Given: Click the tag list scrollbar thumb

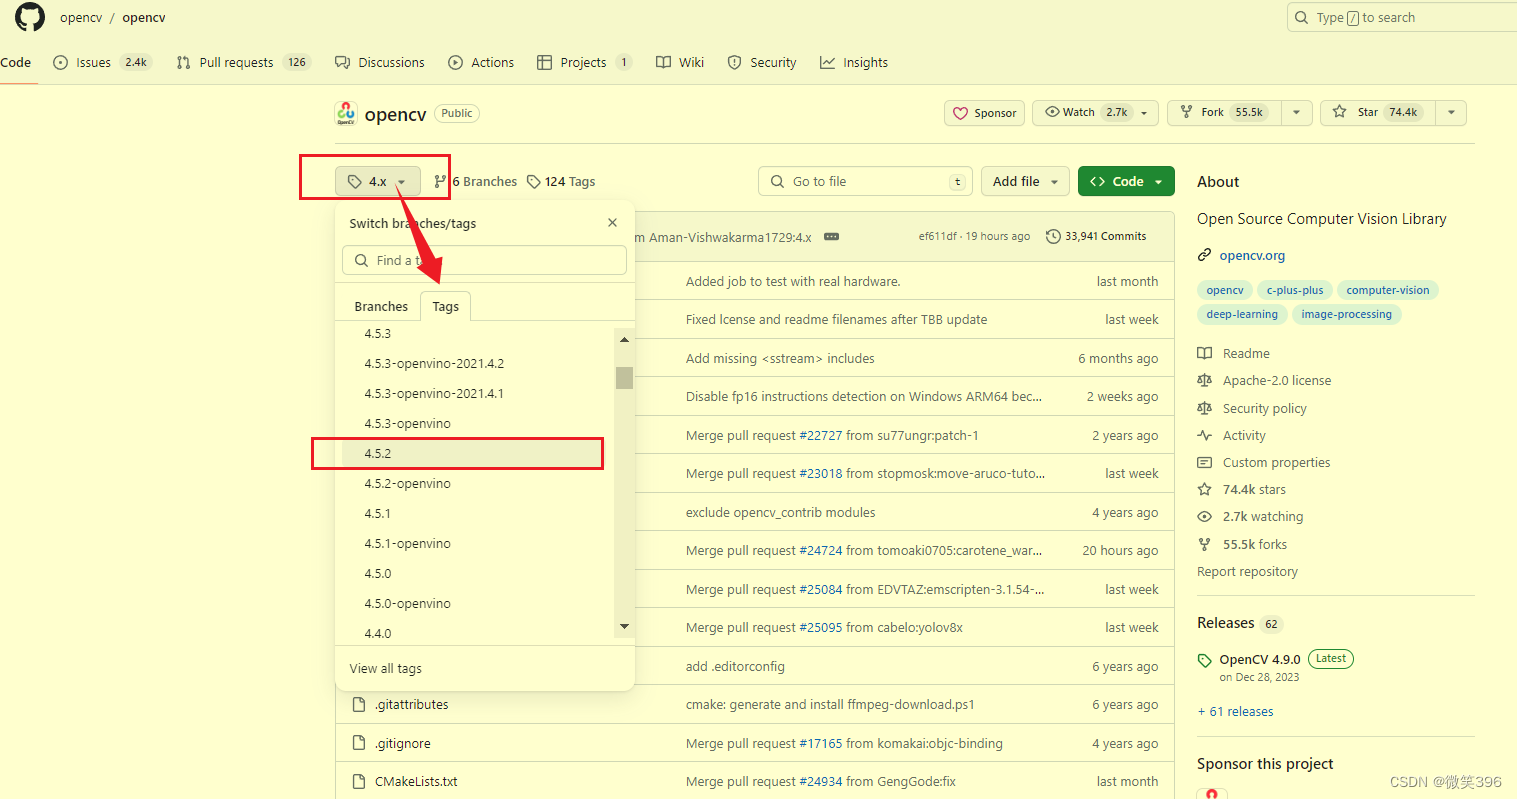Looking at the screenshot, I should [624, 377].
